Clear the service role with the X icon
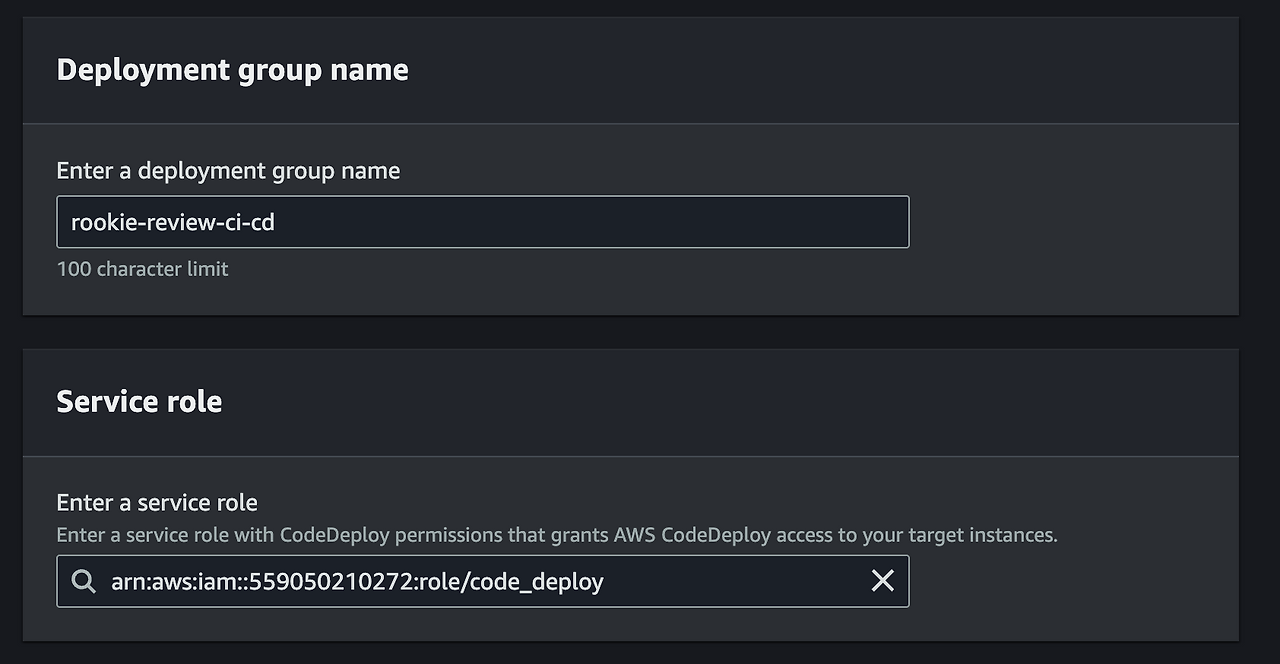Screen dimensions: 1280x664 point(882,581)
